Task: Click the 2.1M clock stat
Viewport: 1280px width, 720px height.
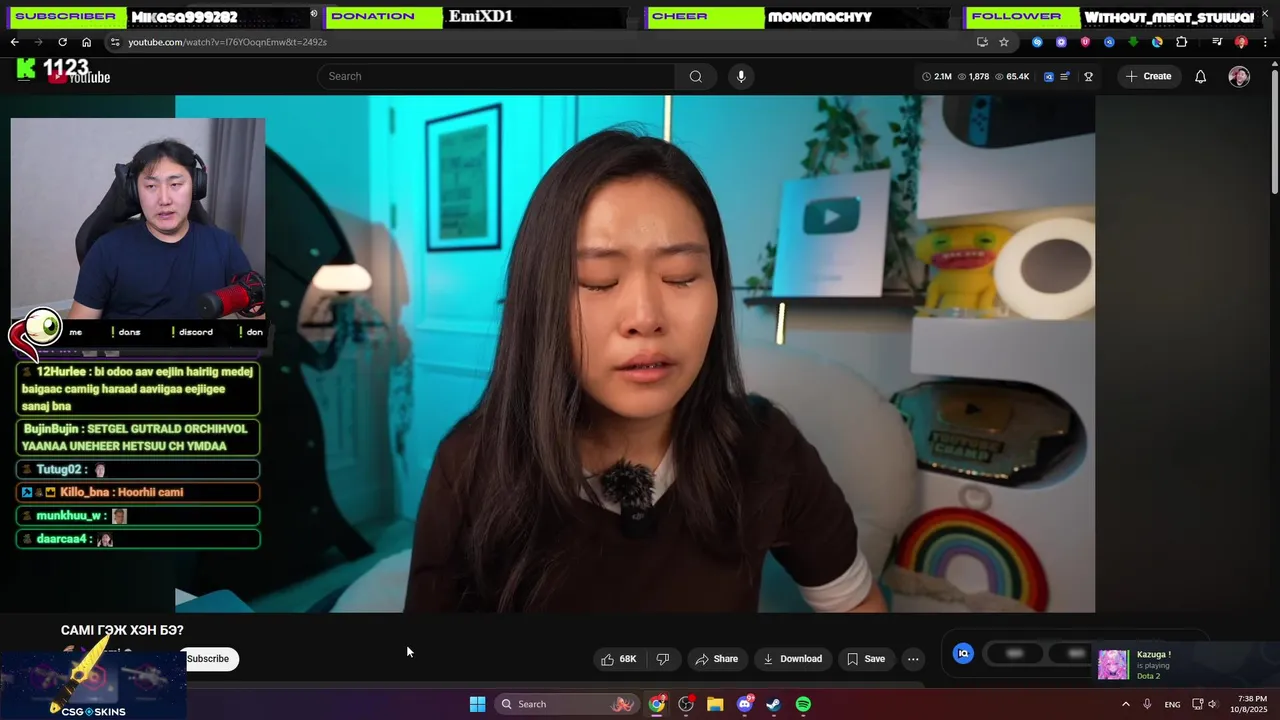Action: (x=937, y=76)
